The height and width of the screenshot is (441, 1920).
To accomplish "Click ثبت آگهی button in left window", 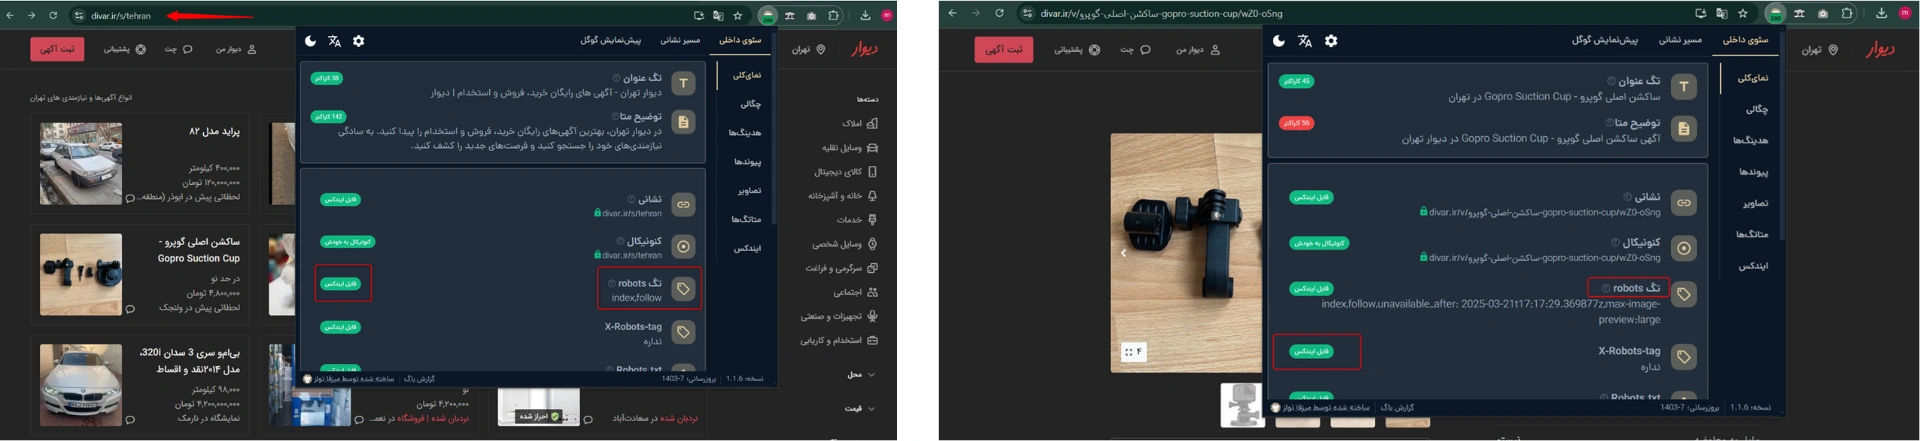I will 57,49.
